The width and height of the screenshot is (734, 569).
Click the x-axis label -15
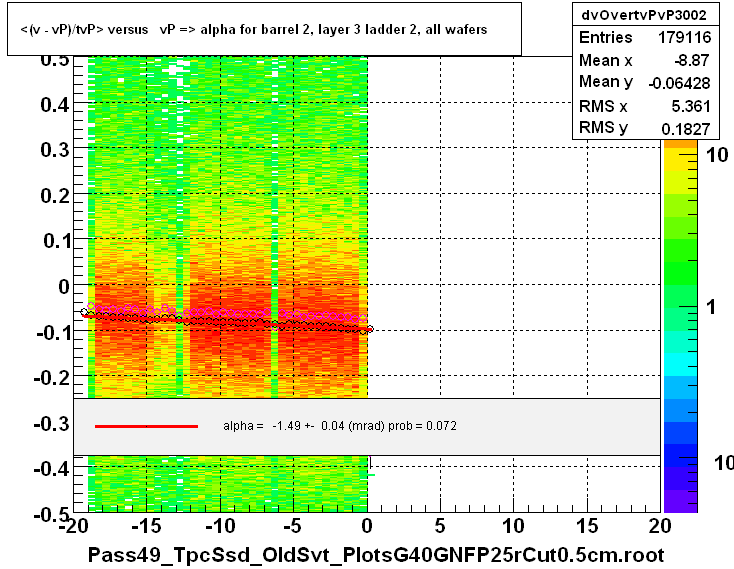click(147, 527)
